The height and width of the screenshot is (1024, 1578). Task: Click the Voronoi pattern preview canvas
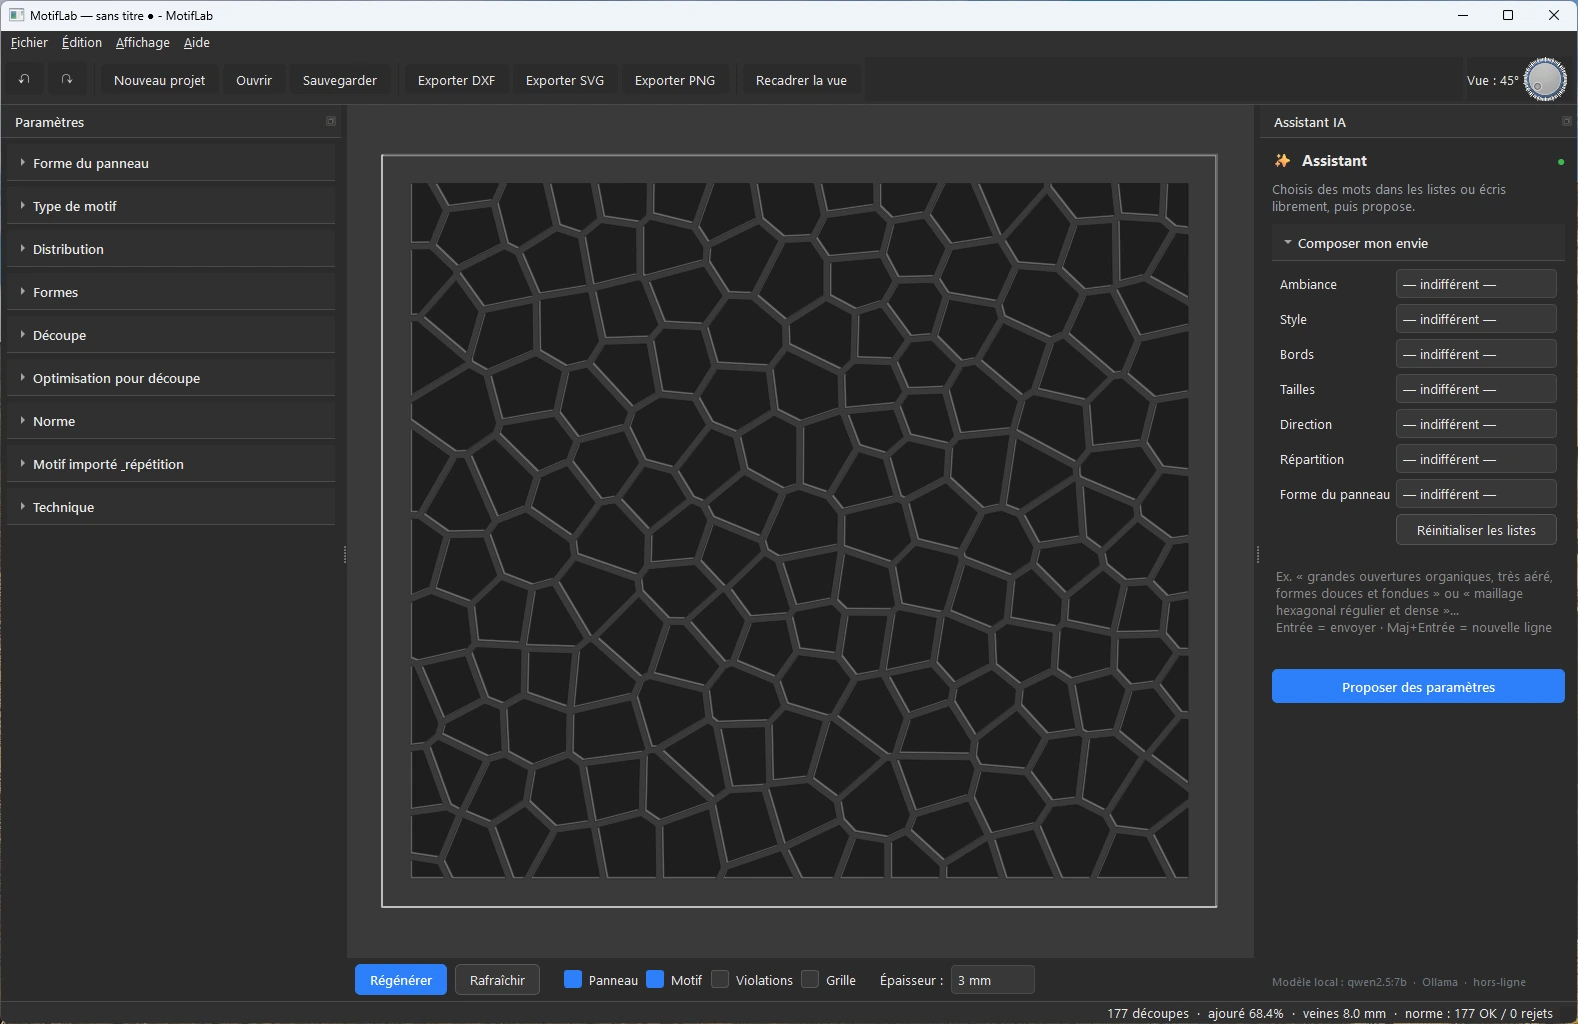click(799, 530)
